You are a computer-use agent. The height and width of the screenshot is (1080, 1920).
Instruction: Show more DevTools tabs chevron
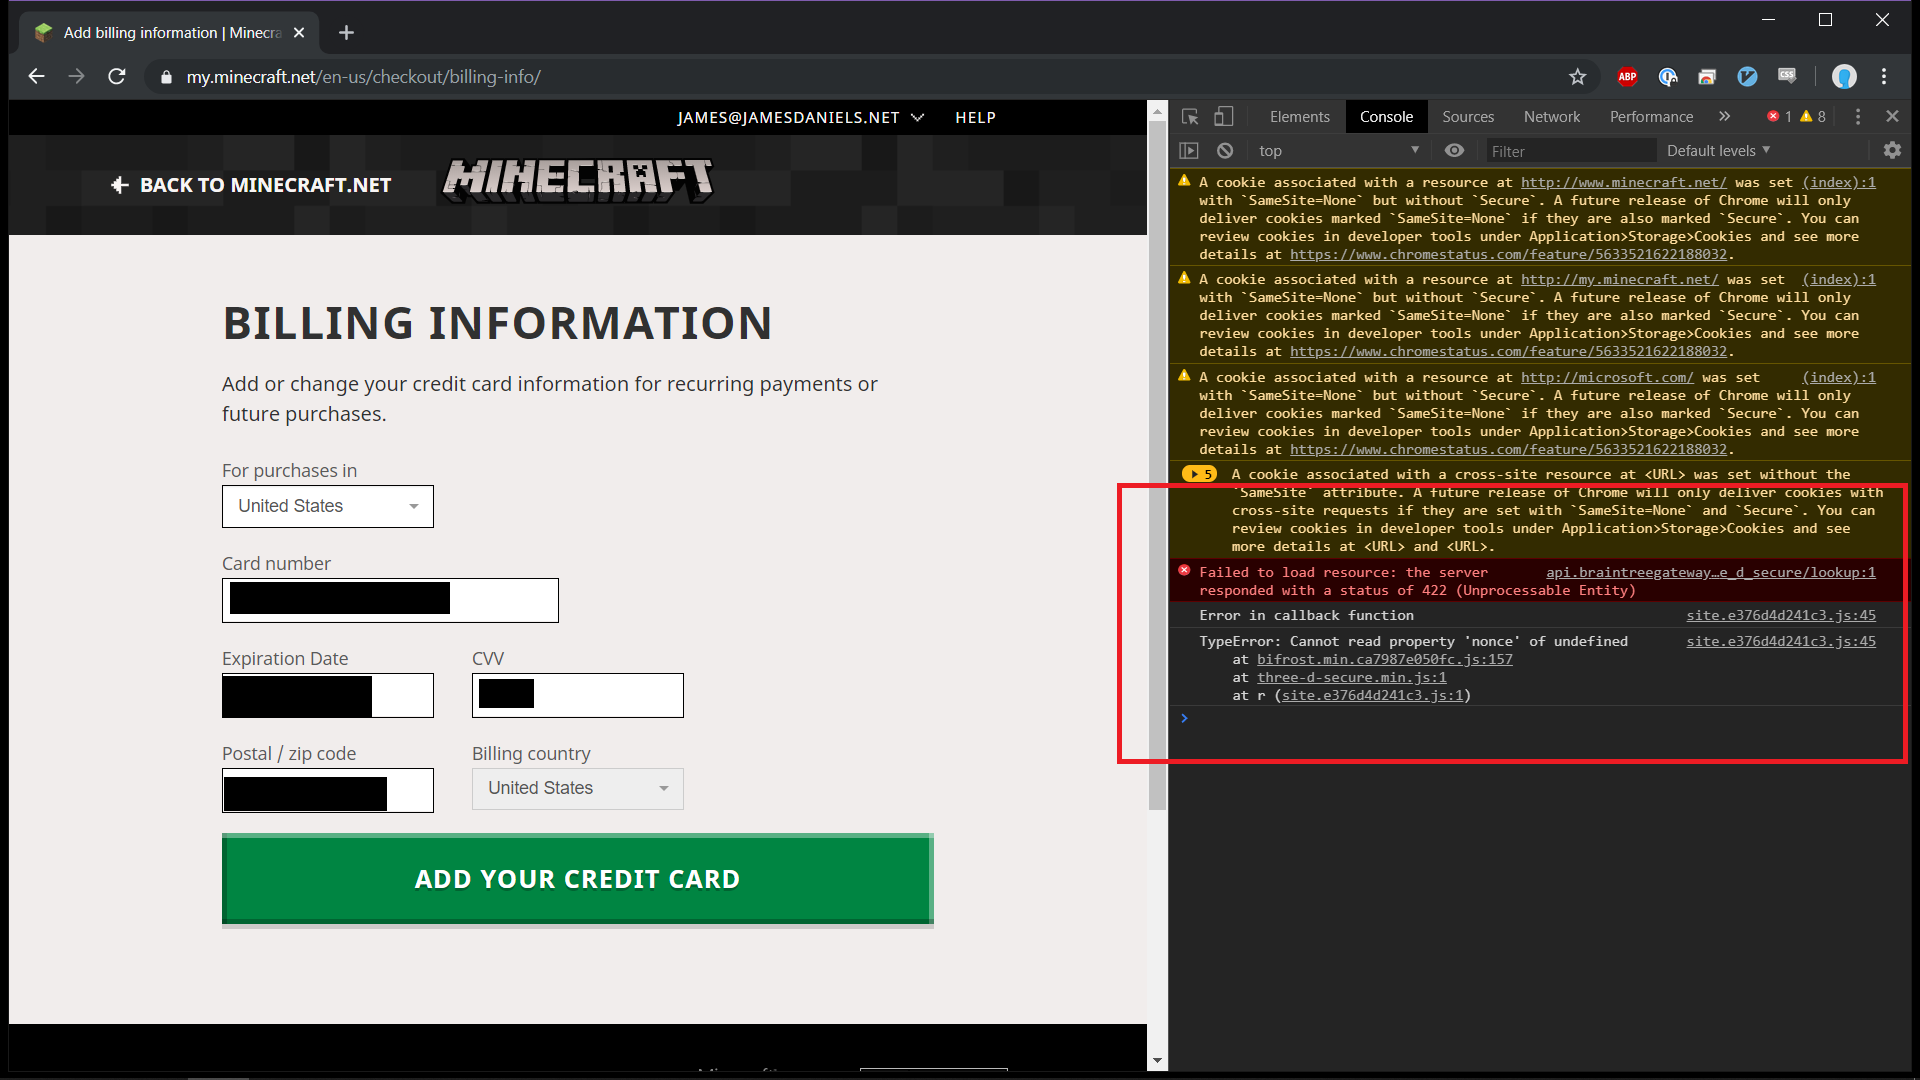(x=1724, y=117)
